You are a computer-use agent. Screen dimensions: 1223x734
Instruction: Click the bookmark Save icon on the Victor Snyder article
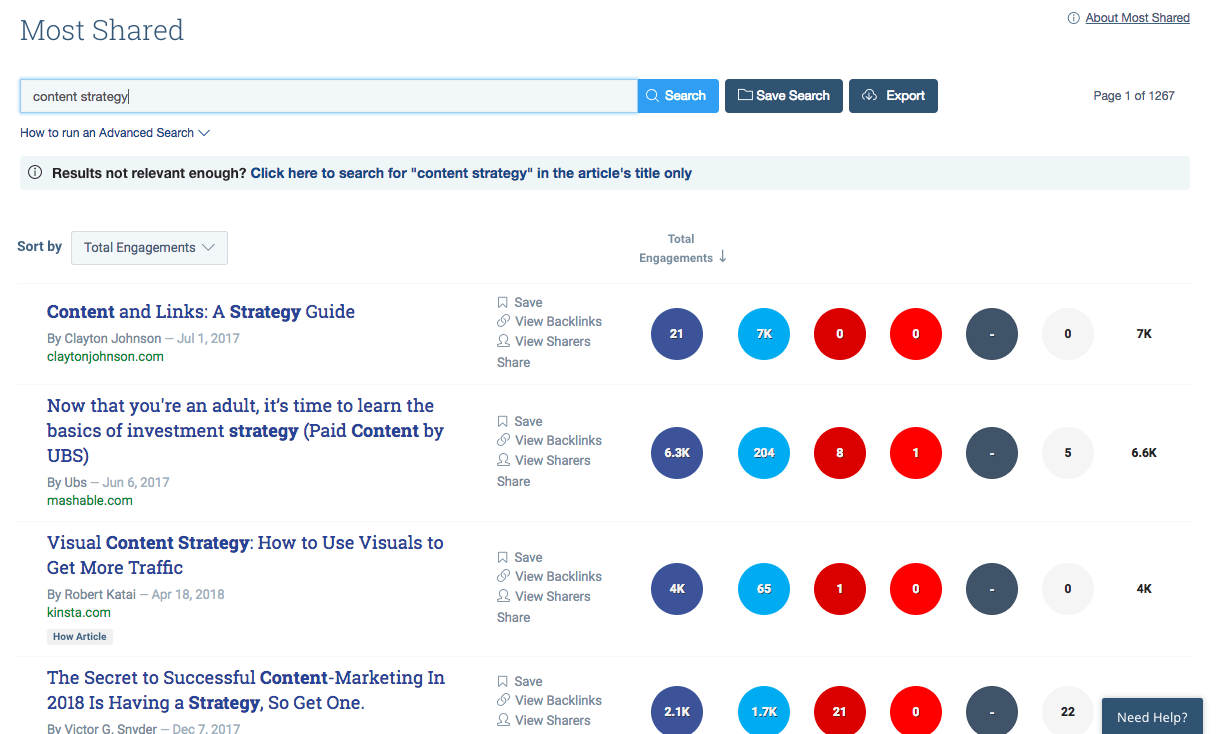[x=503, y=680]
